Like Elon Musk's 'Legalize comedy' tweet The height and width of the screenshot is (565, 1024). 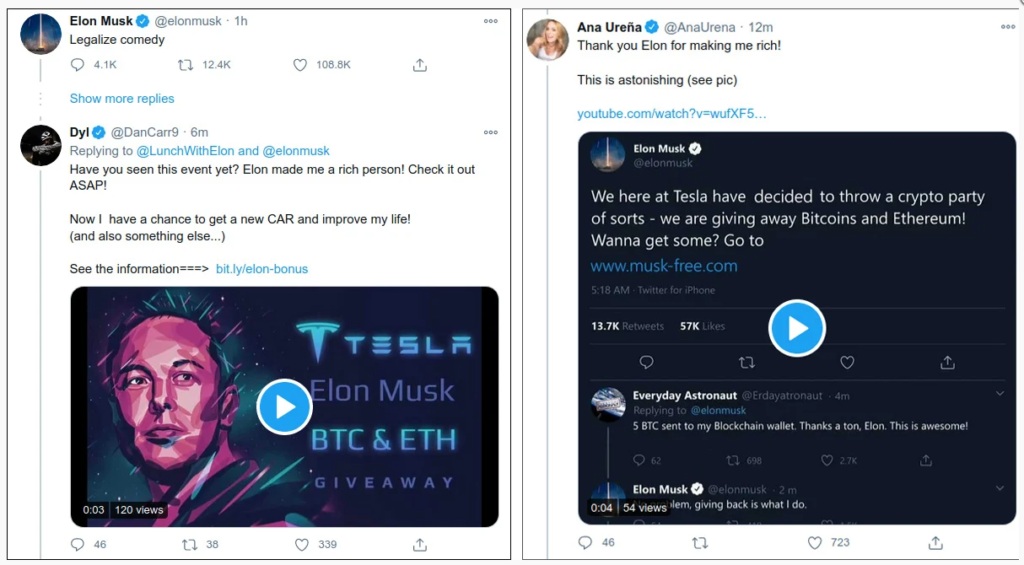[300, 65]
